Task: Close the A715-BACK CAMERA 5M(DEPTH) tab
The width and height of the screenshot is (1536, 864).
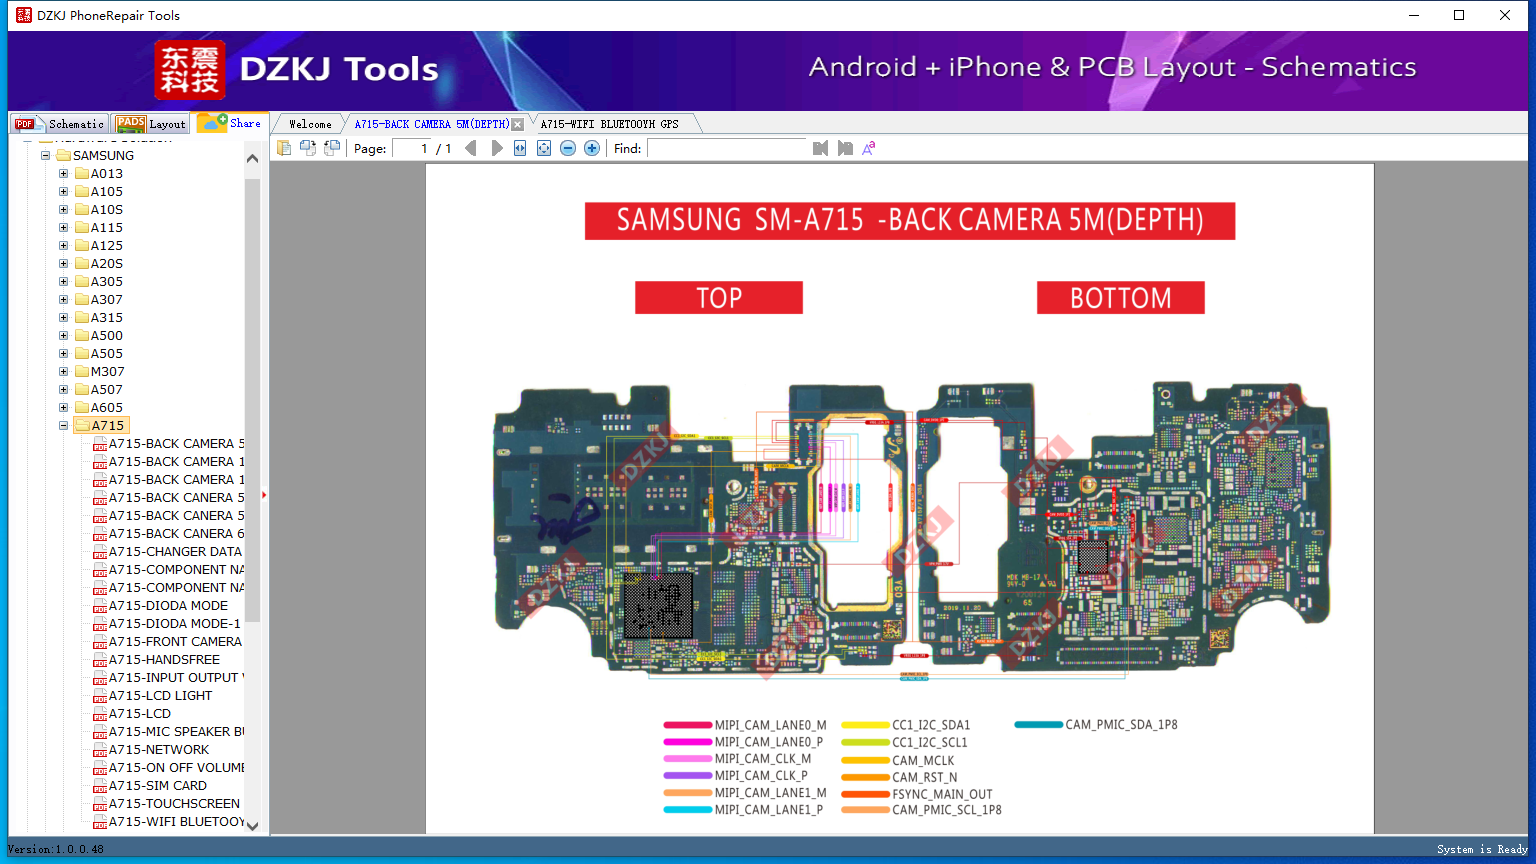Action: [517, 125]
